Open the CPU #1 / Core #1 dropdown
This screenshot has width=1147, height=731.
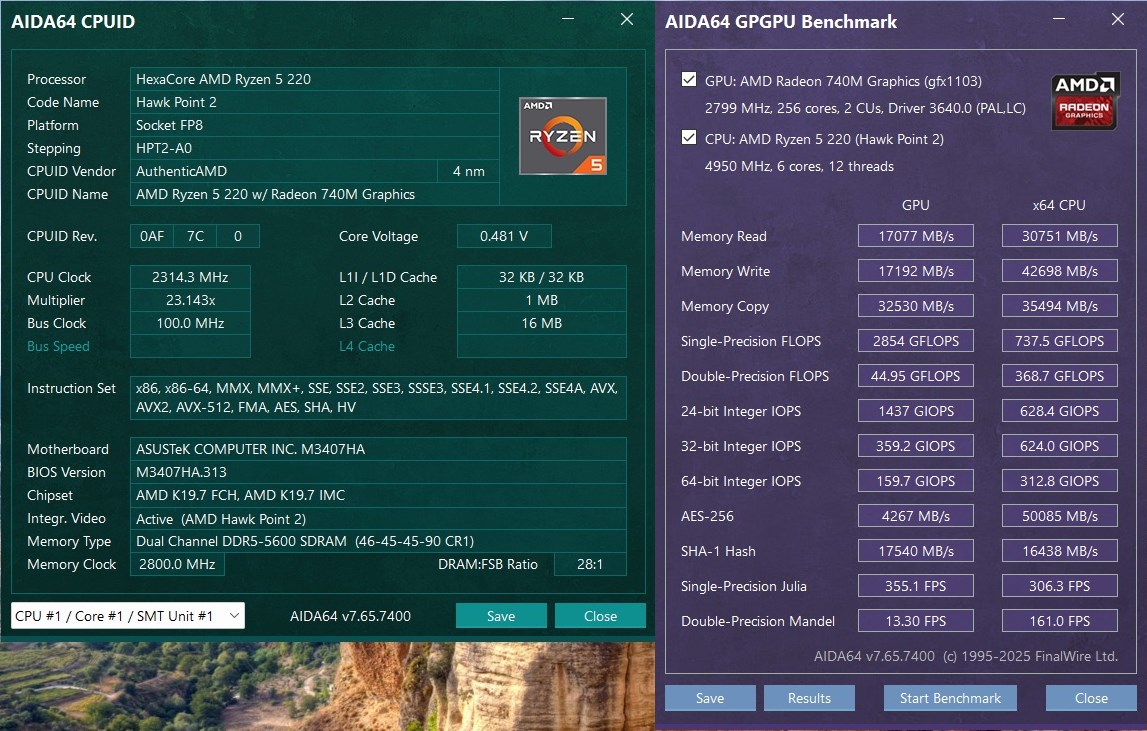pyautogui.click(x=127, y=616)
